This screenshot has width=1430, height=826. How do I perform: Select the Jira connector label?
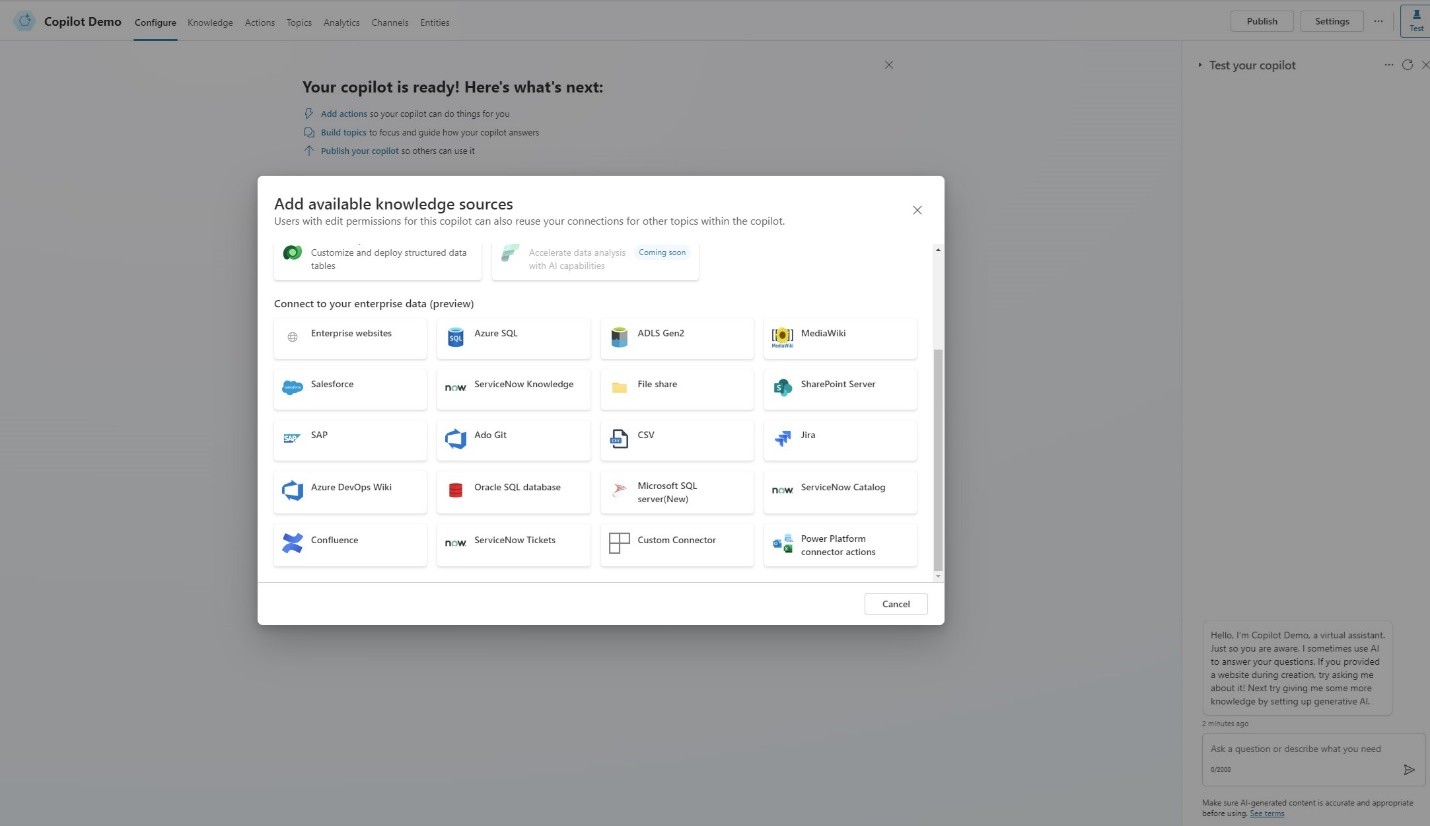pyautogui.click(x=808, y=435)
